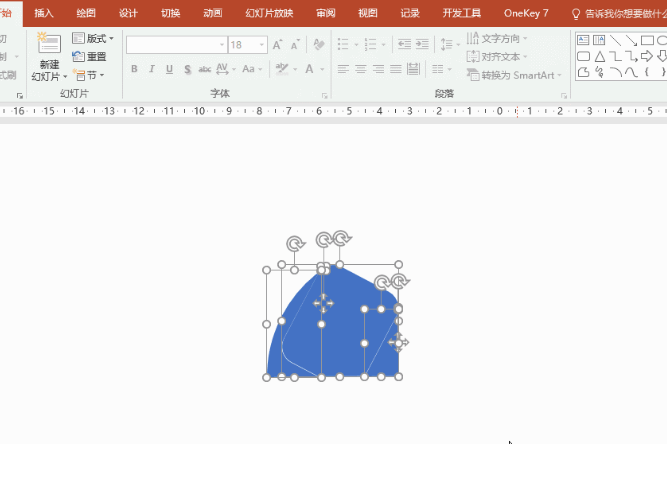This screenshot has width=667, height=486.
Task: Open character spacing (AV) dropdown
Action: (x=226, y=69)
